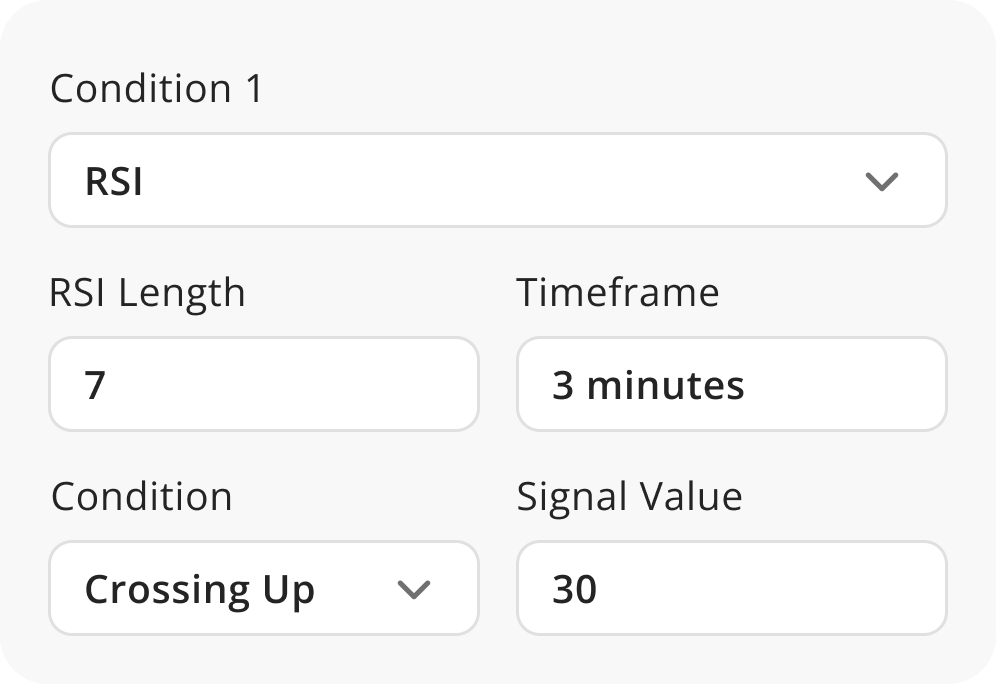The width and height of the screenshot is (996, 684).
Task: Click the Signal Value label
Action: point(629,497)
